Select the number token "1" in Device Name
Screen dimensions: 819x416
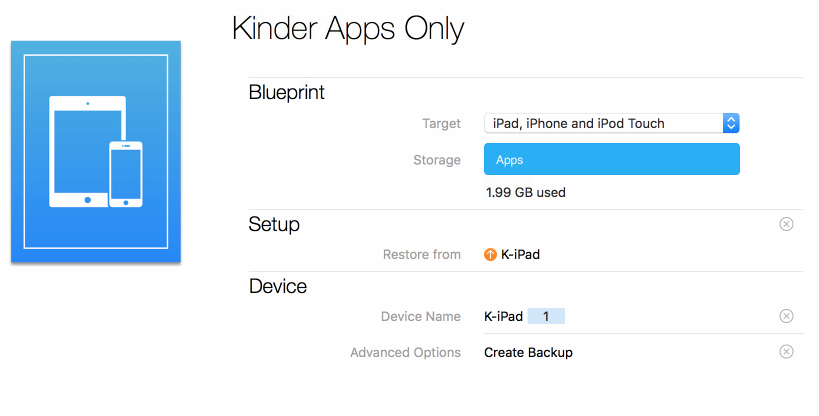pos(546,317)
